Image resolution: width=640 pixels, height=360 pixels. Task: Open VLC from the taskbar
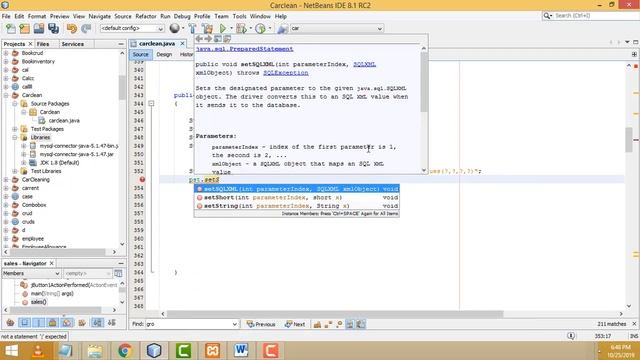click(x=38, y=350)
